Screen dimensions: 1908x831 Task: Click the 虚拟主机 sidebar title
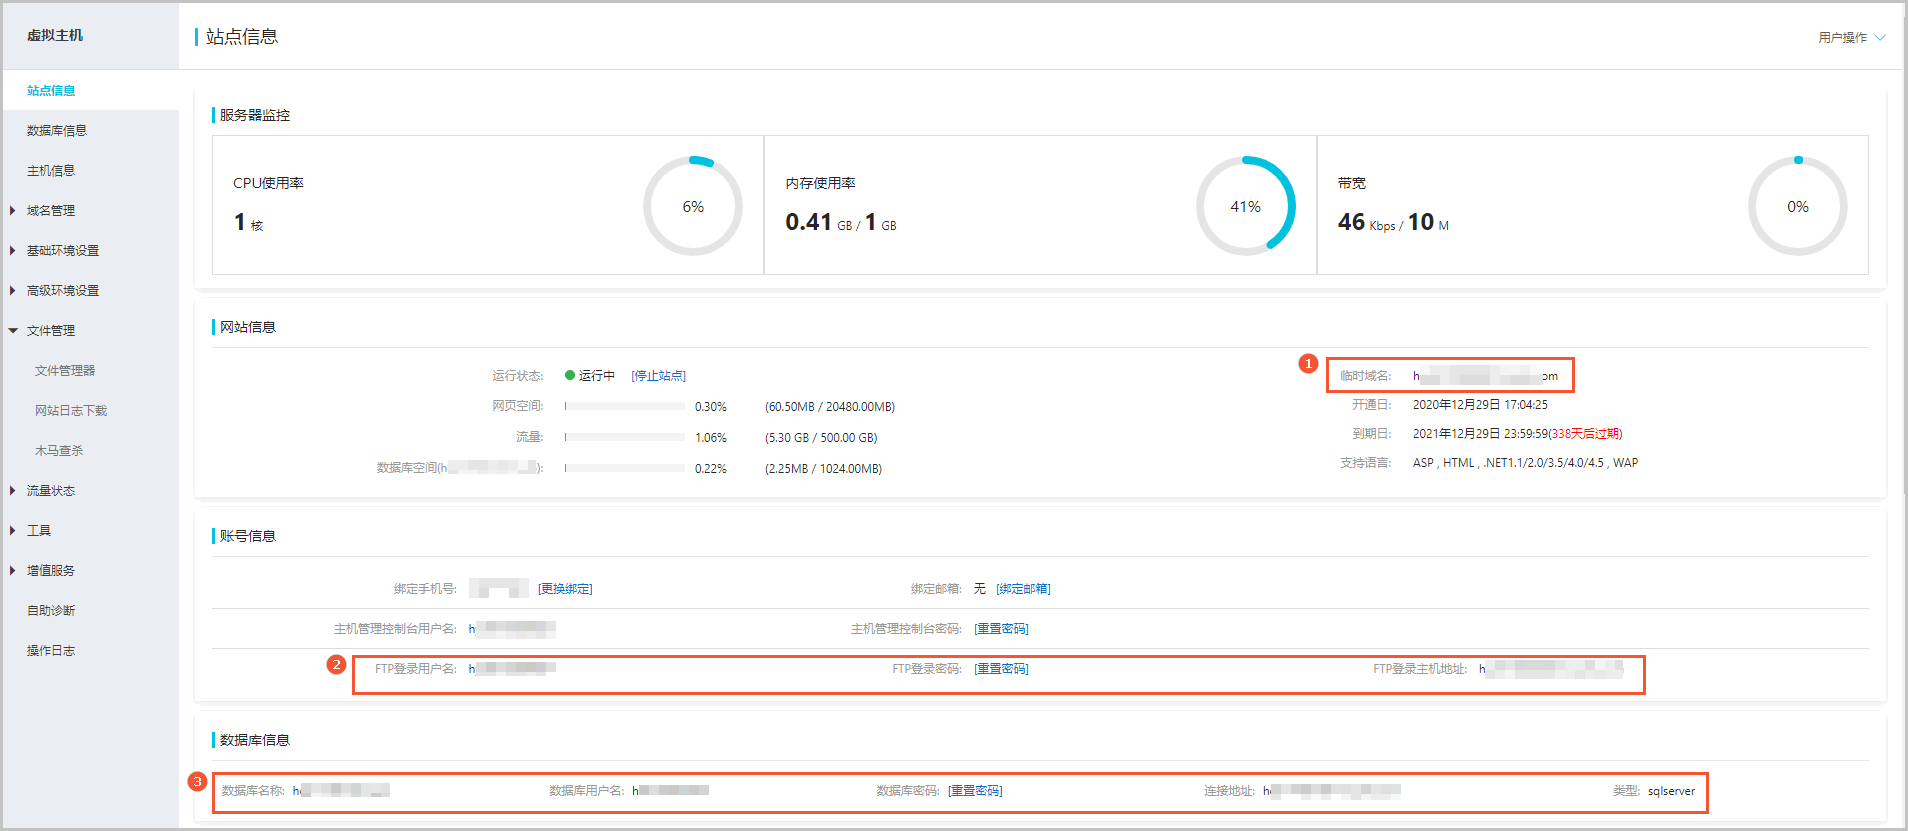pos(55,35)
